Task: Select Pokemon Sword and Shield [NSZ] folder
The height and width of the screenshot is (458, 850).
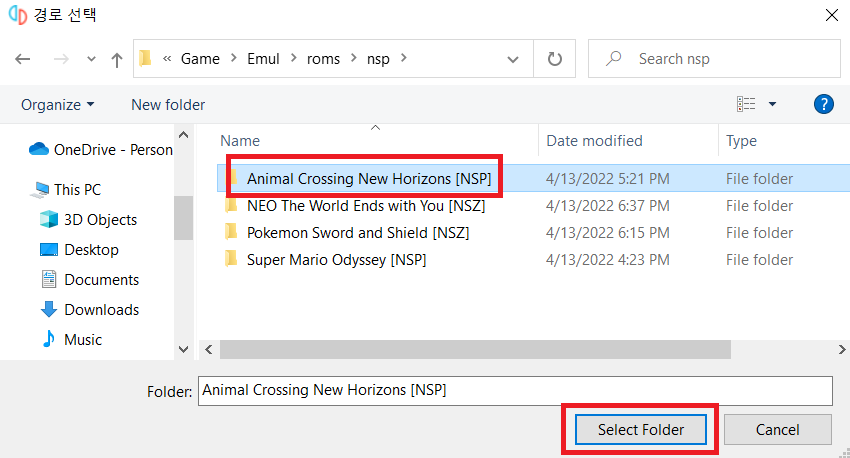Action: point(358,233)
